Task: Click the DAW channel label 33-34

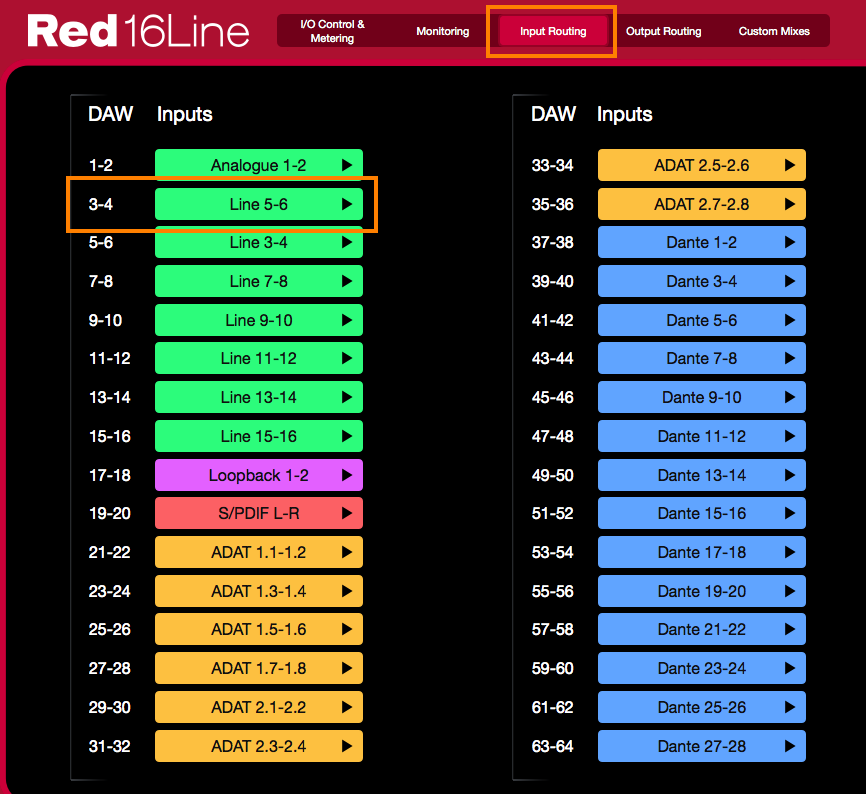Action: point(552,165)
